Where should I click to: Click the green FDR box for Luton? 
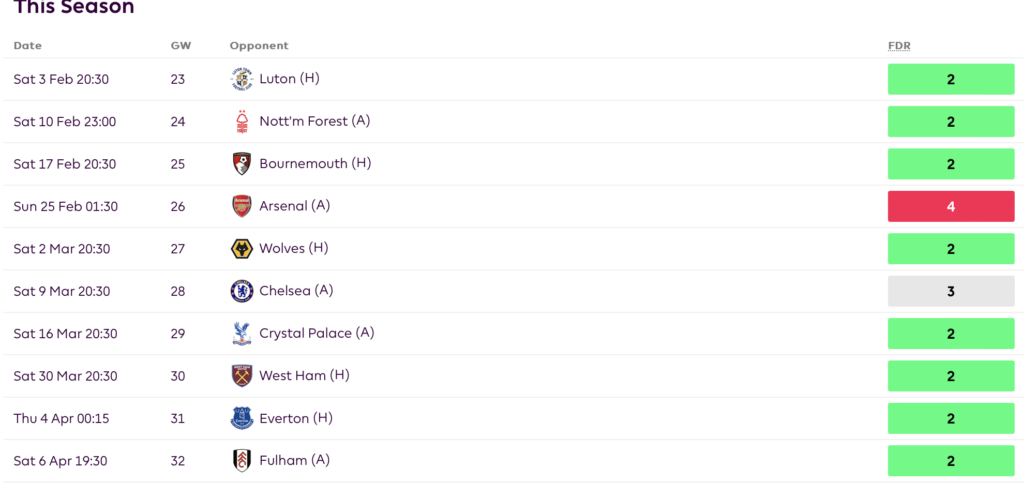[x=950, y=80]
